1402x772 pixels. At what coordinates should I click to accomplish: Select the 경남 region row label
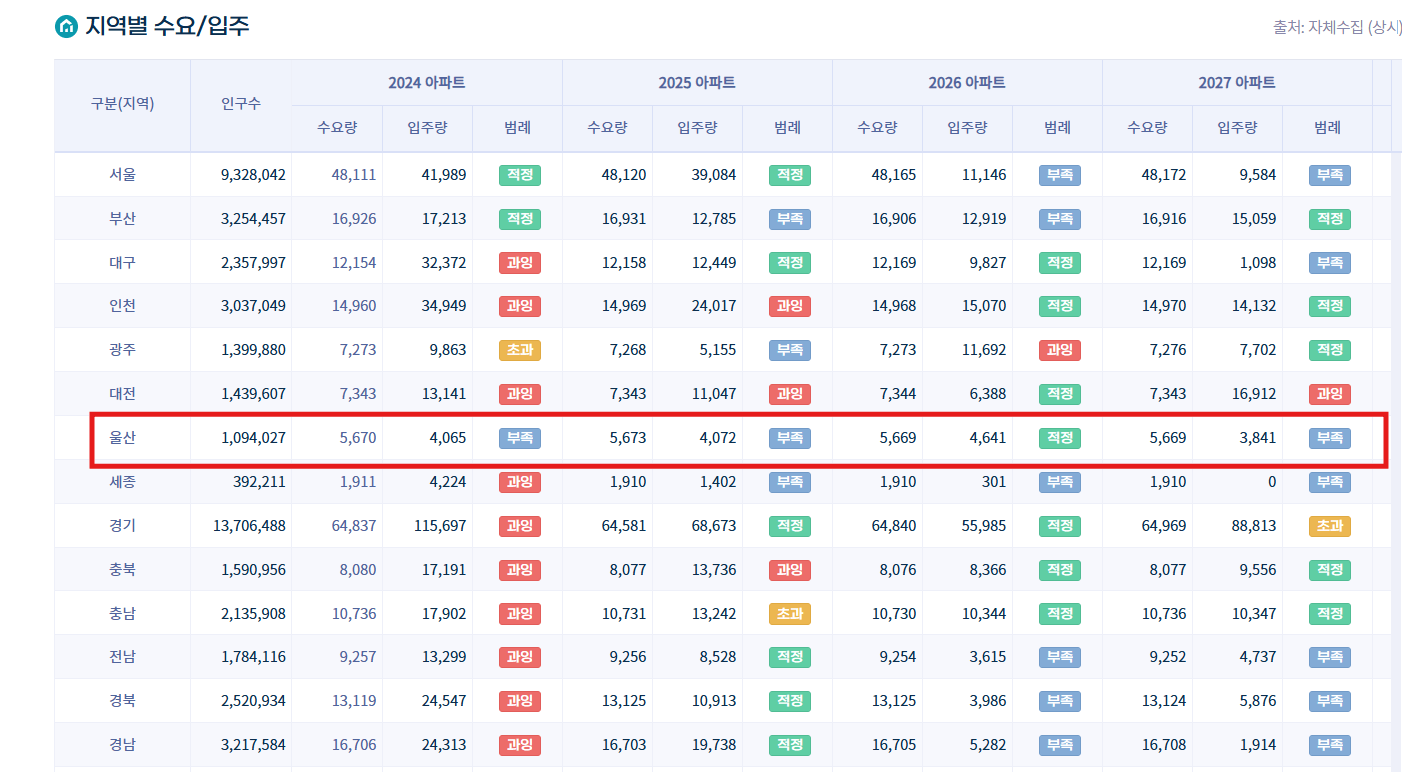point(122,745)
